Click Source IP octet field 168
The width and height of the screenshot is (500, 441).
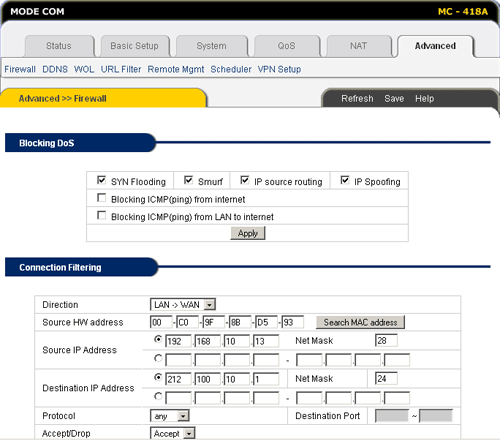pyautogui.click(x=208, y=341)
